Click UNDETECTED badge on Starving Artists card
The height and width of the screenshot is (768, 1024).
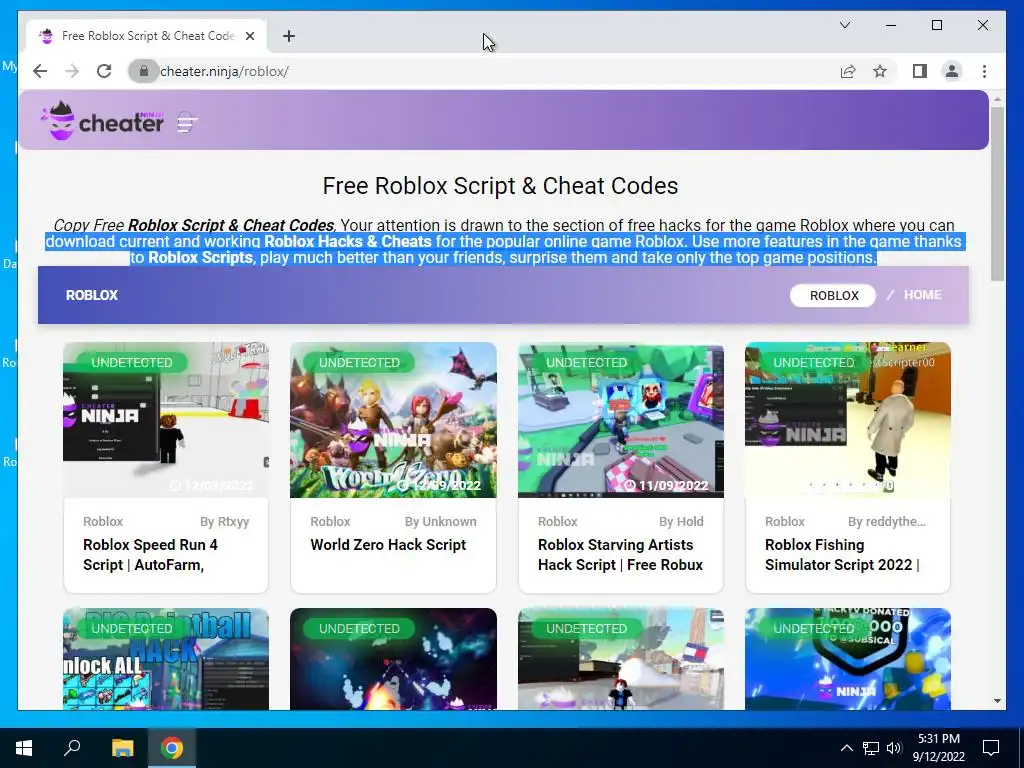tap(586, 362)
